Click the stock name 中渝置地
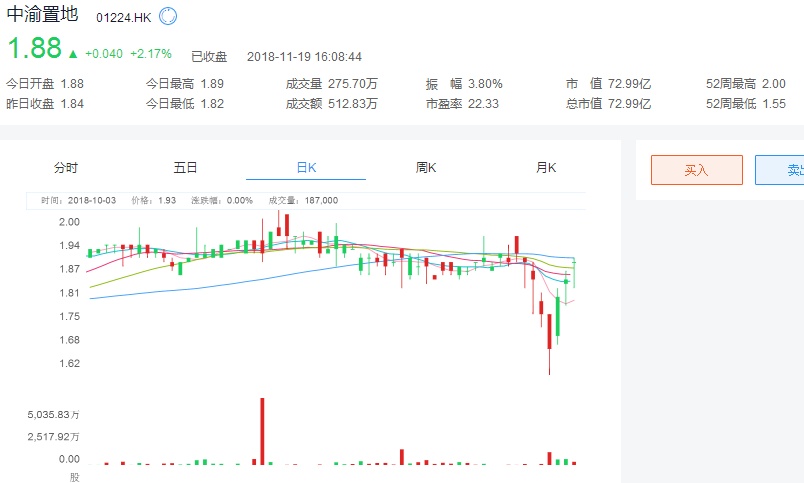804x483 pixels. pyautogui.click(x=42, y=17)
